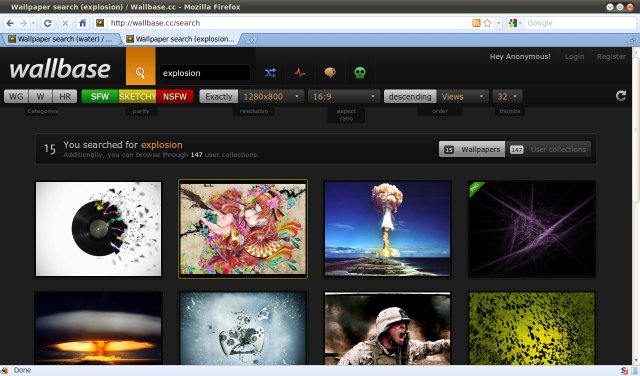Click the Register link

click(611, 56)
